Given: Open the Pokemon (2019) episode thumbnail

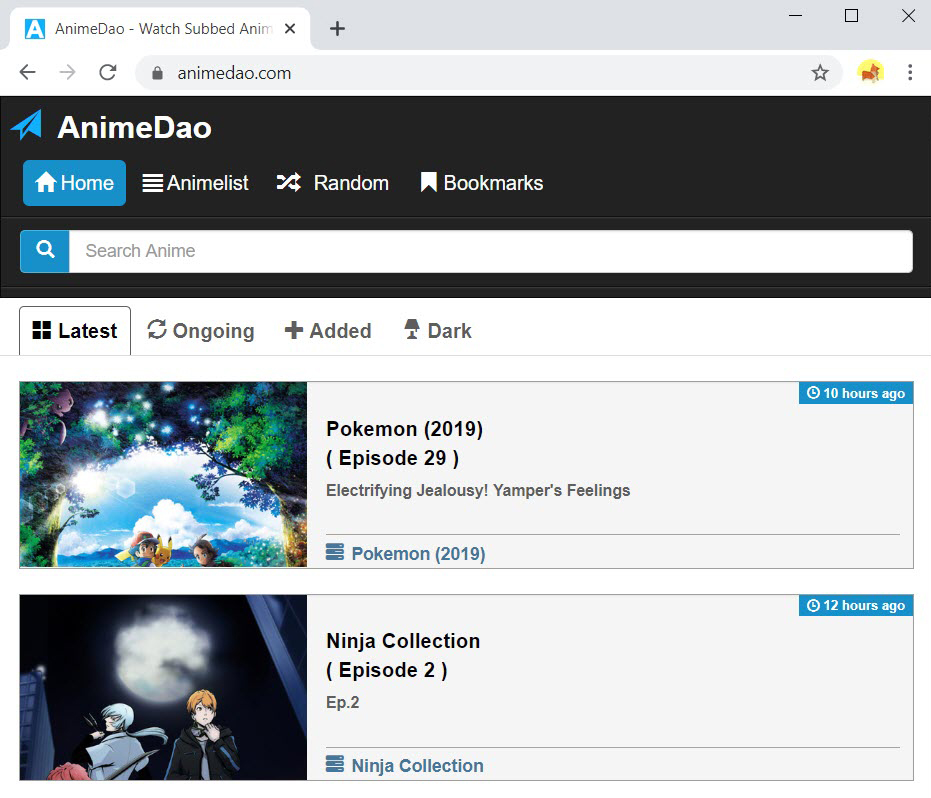Looking at the screenshot, I should pos(163,474).
